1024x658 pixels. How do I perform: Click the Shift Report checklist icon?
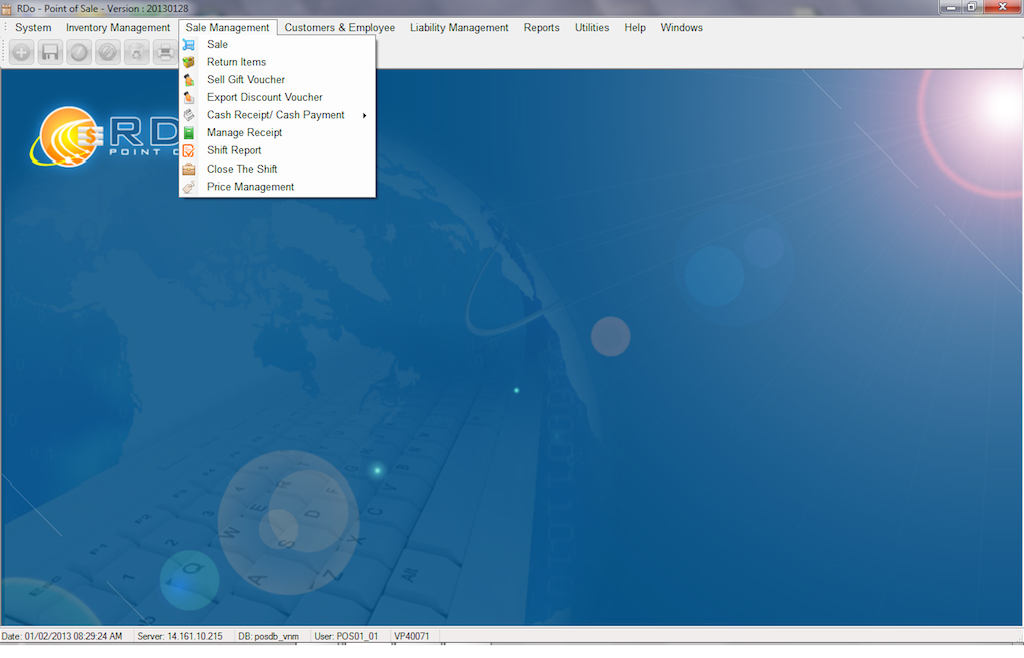[188, 151]
